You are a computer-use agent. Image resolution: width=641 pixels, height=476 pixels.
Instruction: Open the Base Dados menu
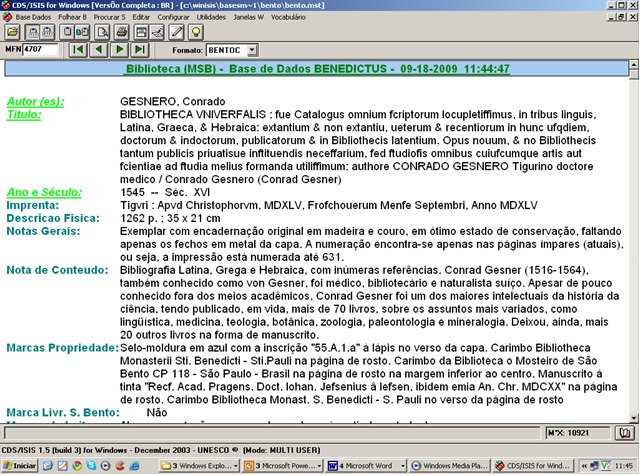click(x=33, y=17)
